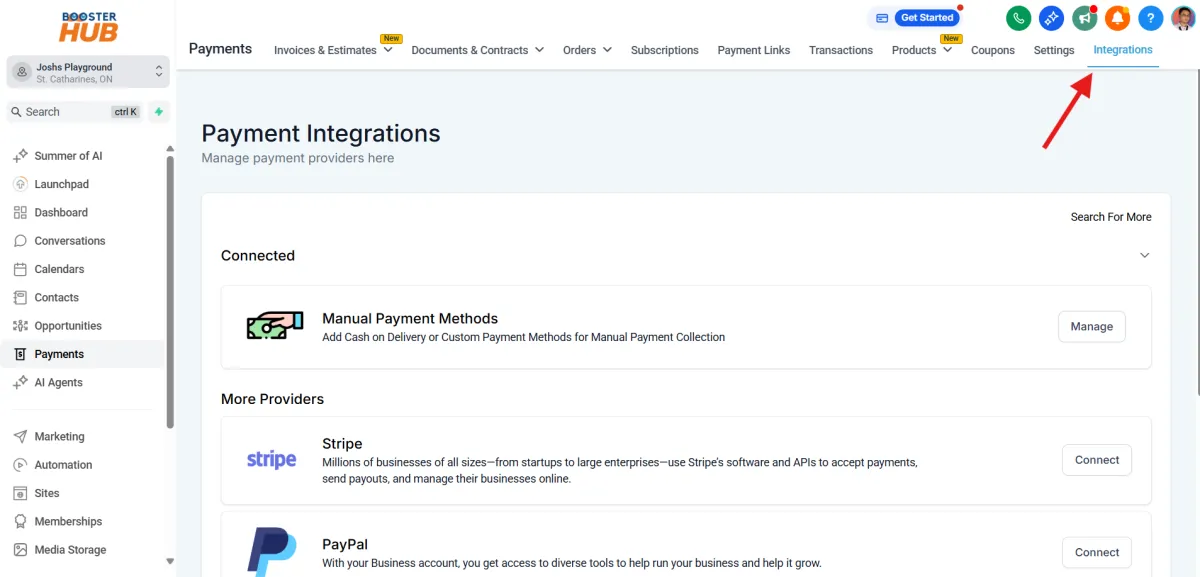Click the help question mark icon
The image size is (1200, 577).
click(x=1150, y=18)
